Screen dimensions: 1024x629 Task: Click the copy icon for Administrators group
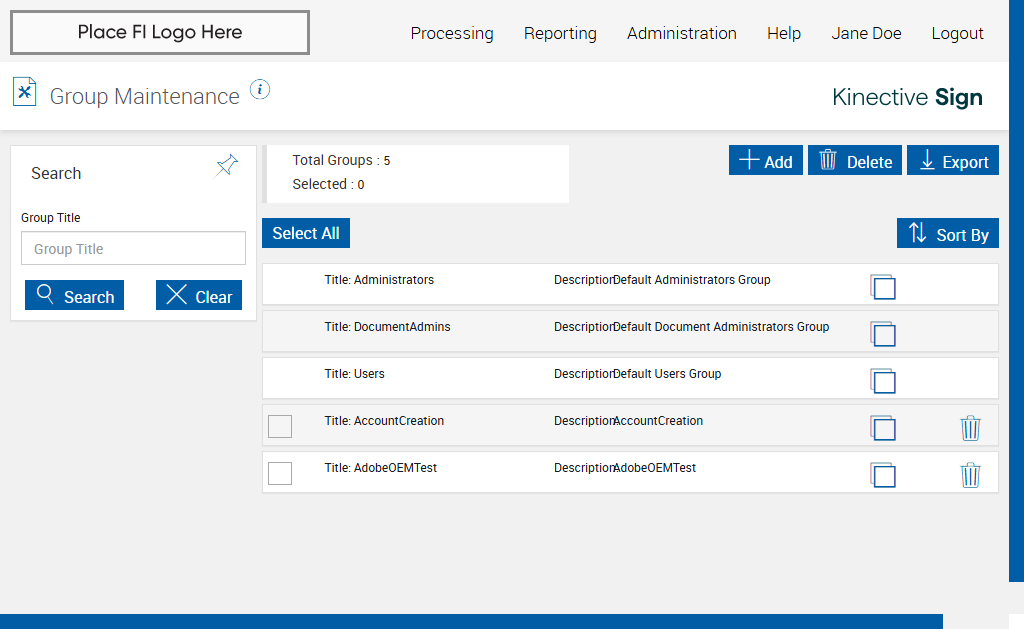883,287
